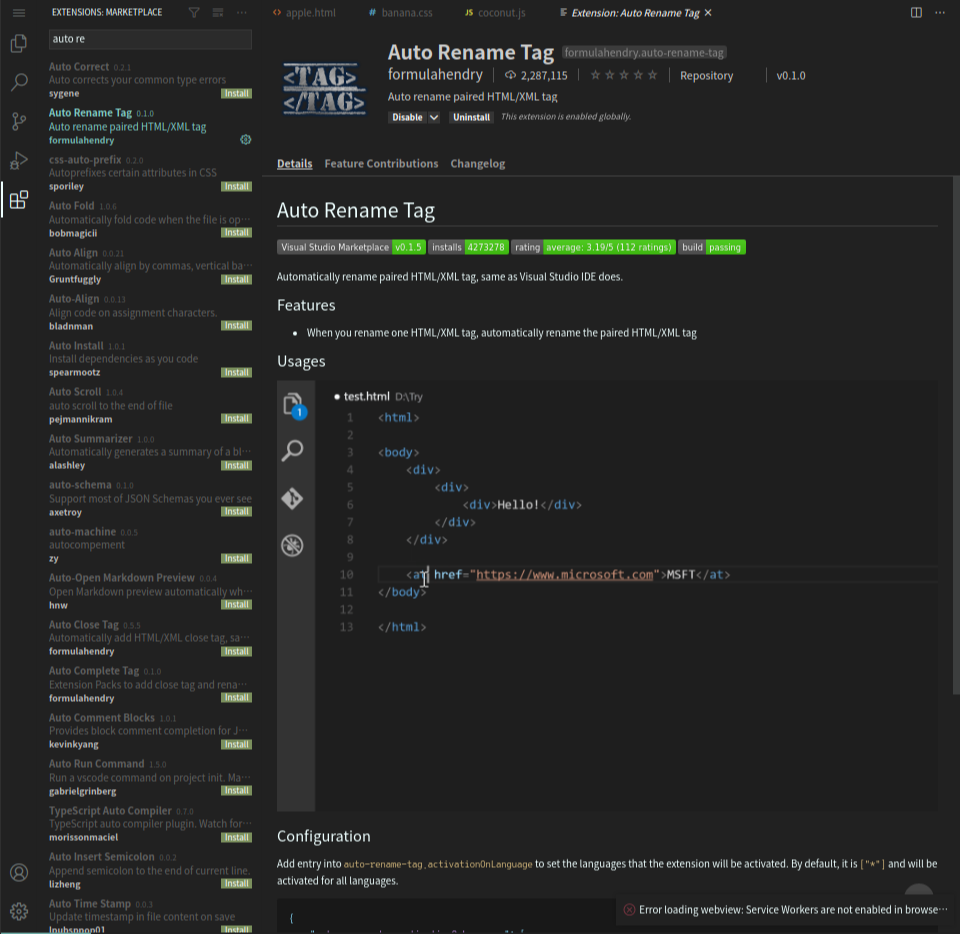
Task: Click the Disable button
Action: click(407, 118)
